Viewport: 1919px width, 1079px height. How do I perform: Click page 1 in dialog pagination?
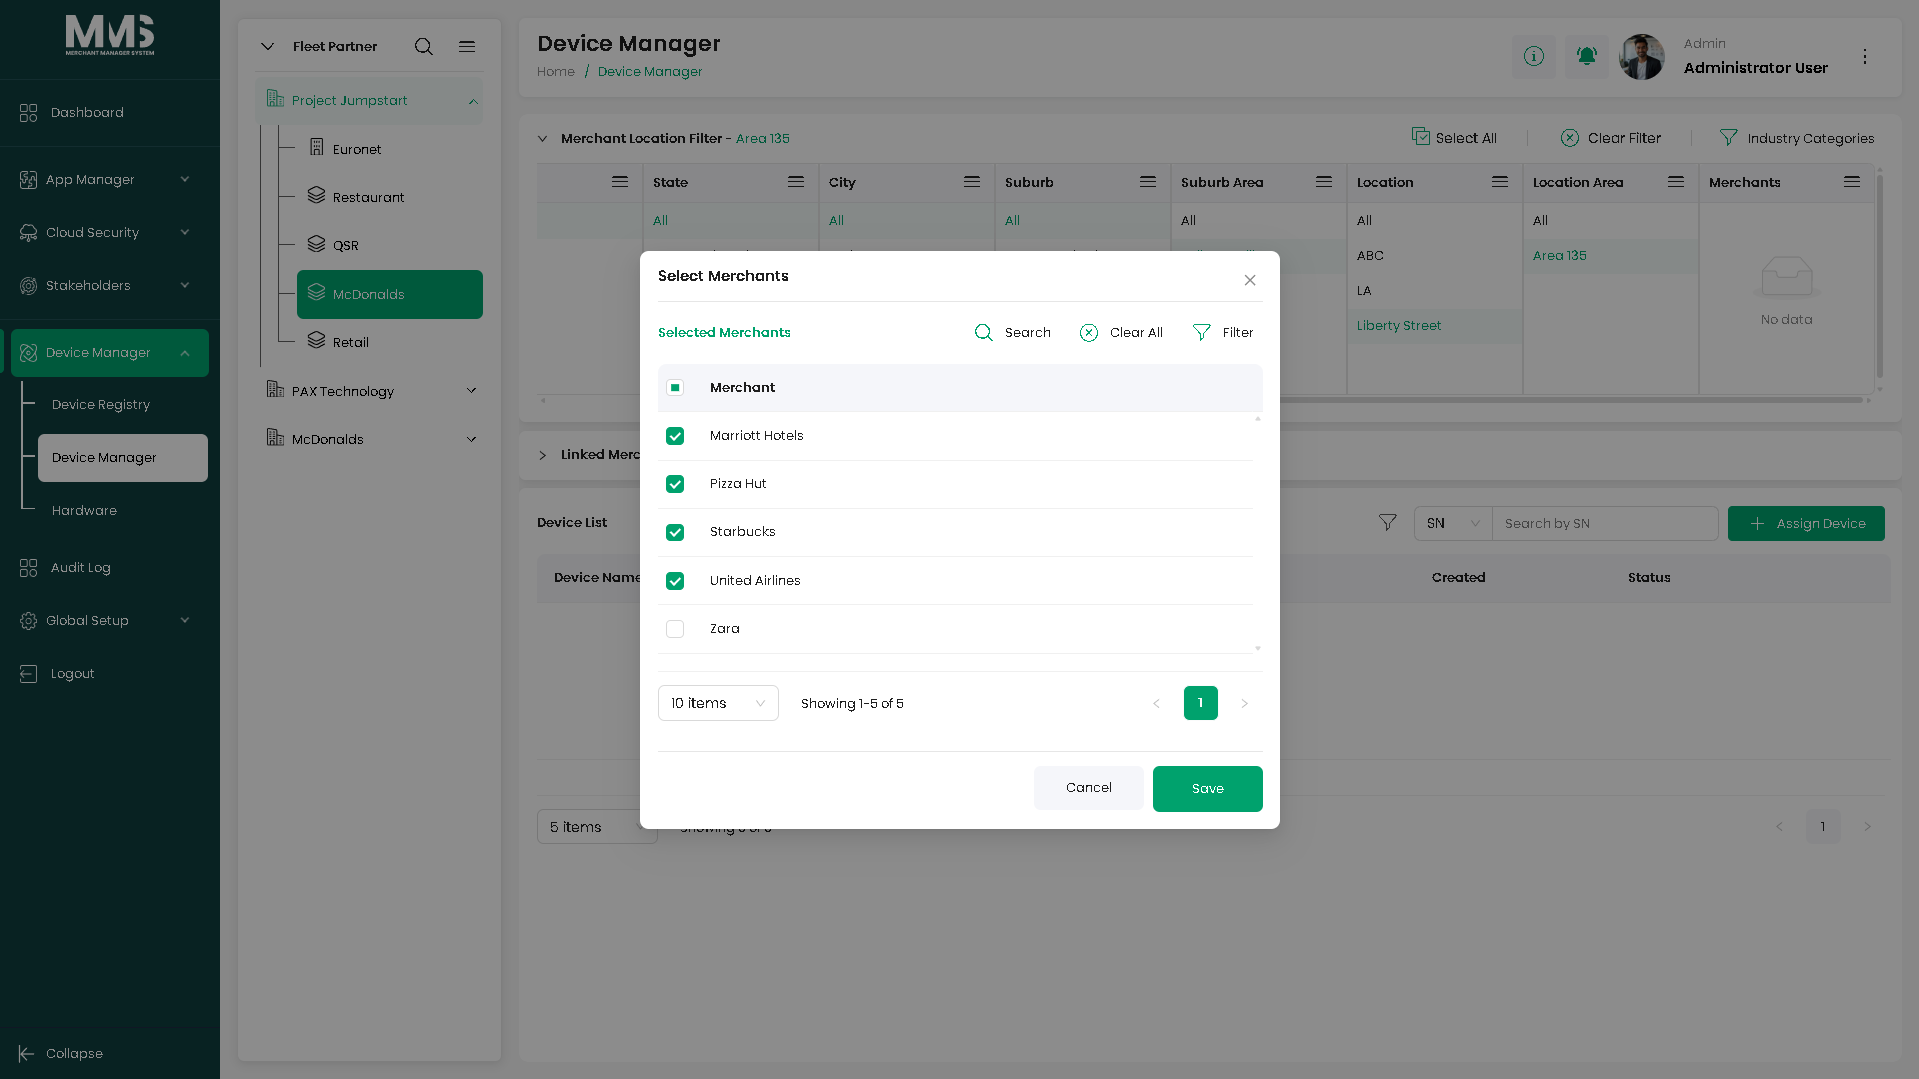tap(1201, 704)
